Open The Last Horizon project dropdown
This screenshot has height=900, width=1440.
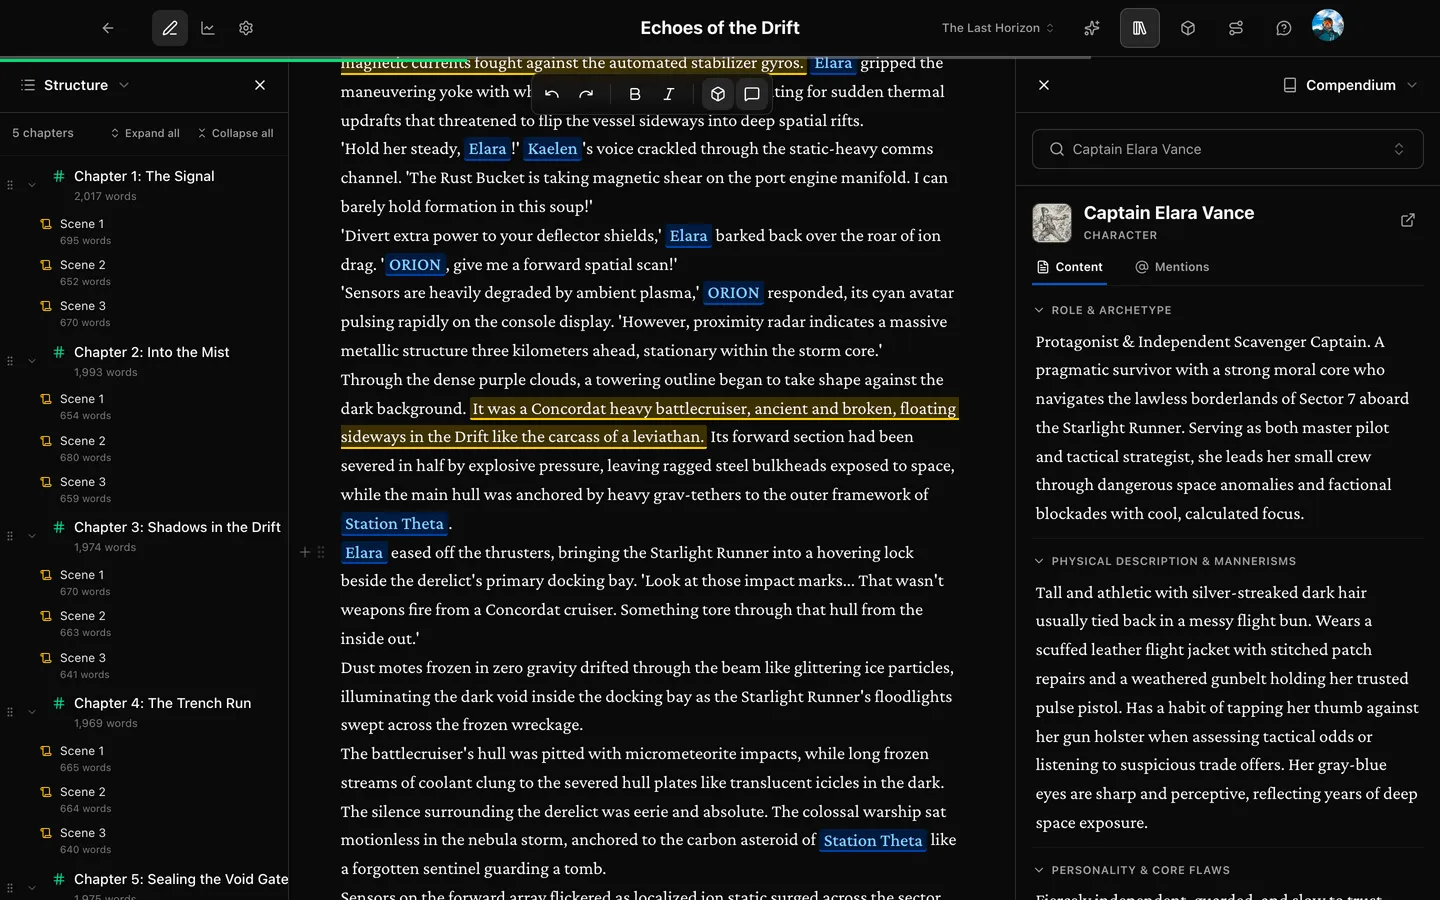click(x=998, y=28)
